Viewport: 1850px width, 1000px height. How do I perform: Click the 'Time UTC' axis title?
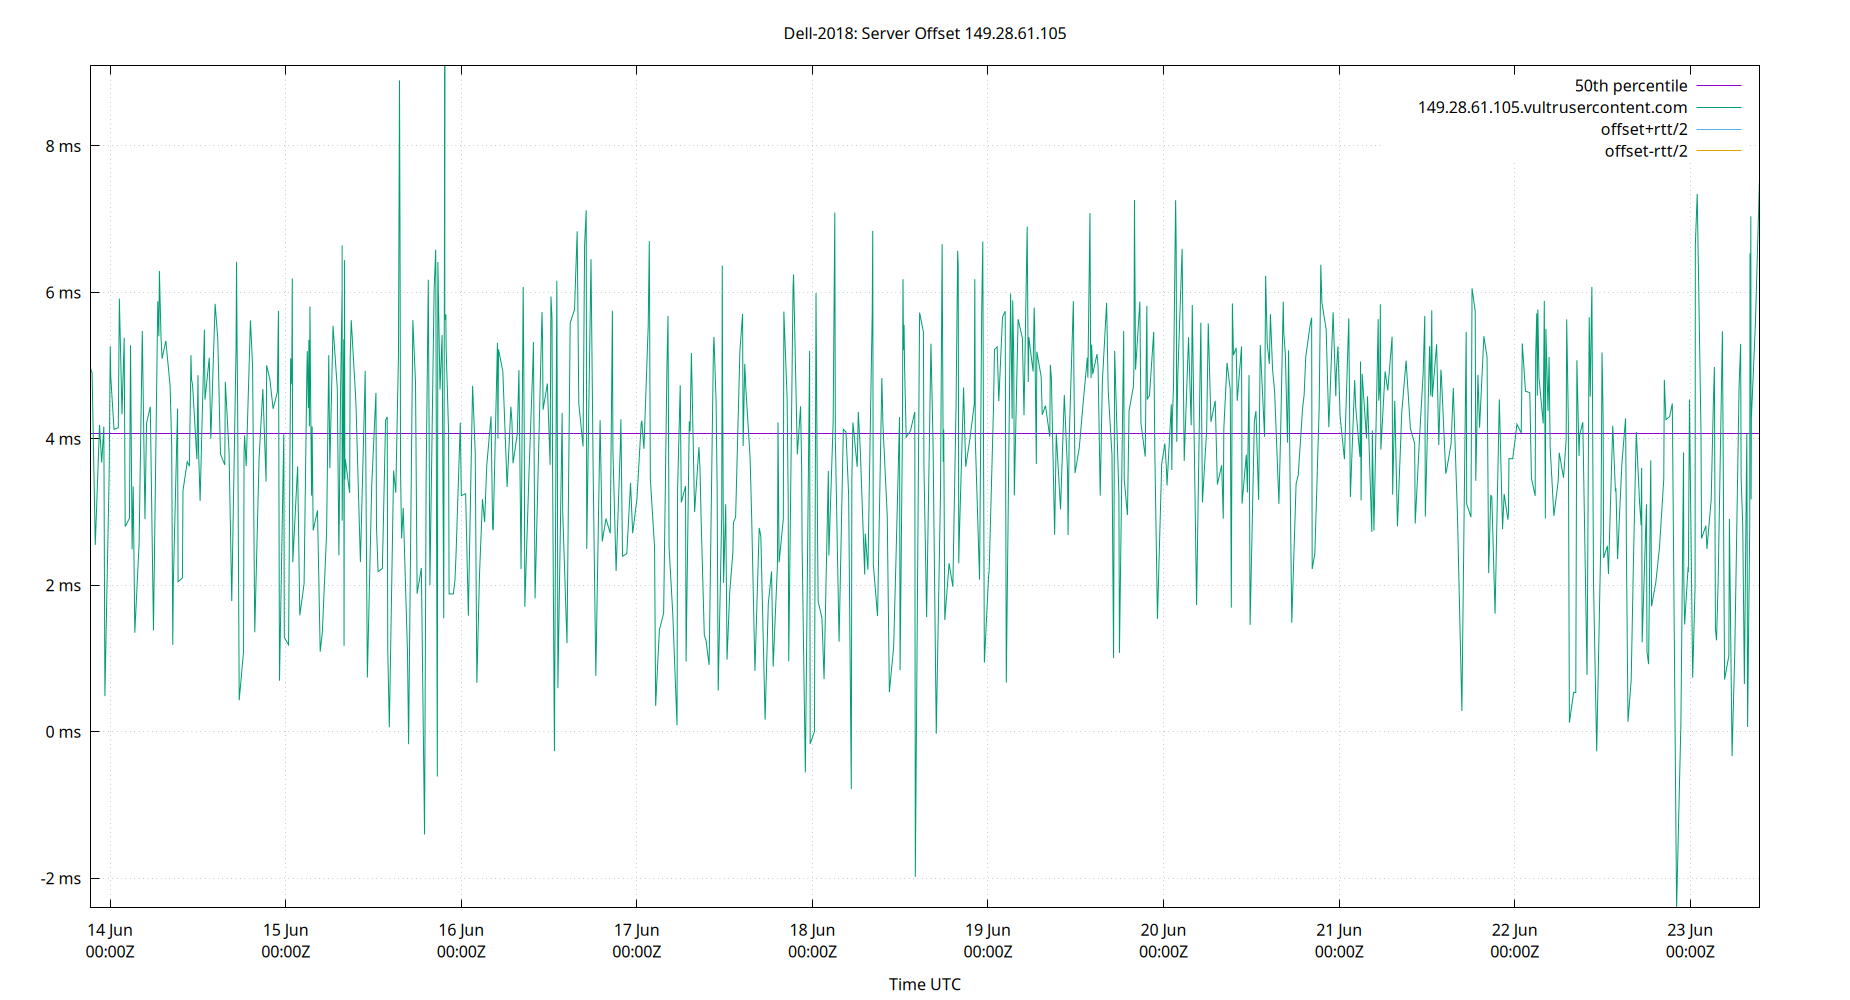pos(925,984)
